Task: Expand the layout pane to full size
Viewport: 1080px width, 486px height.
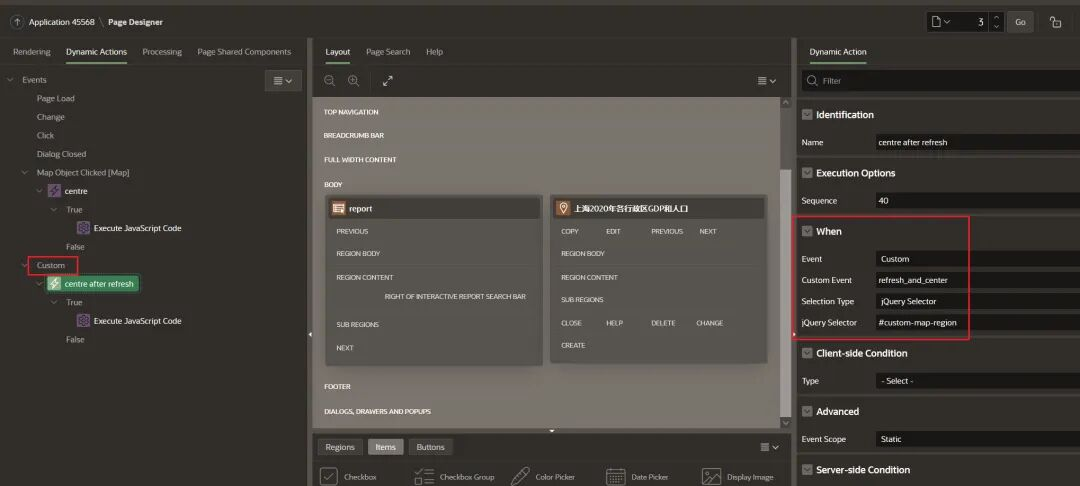Action: point(388,81)
